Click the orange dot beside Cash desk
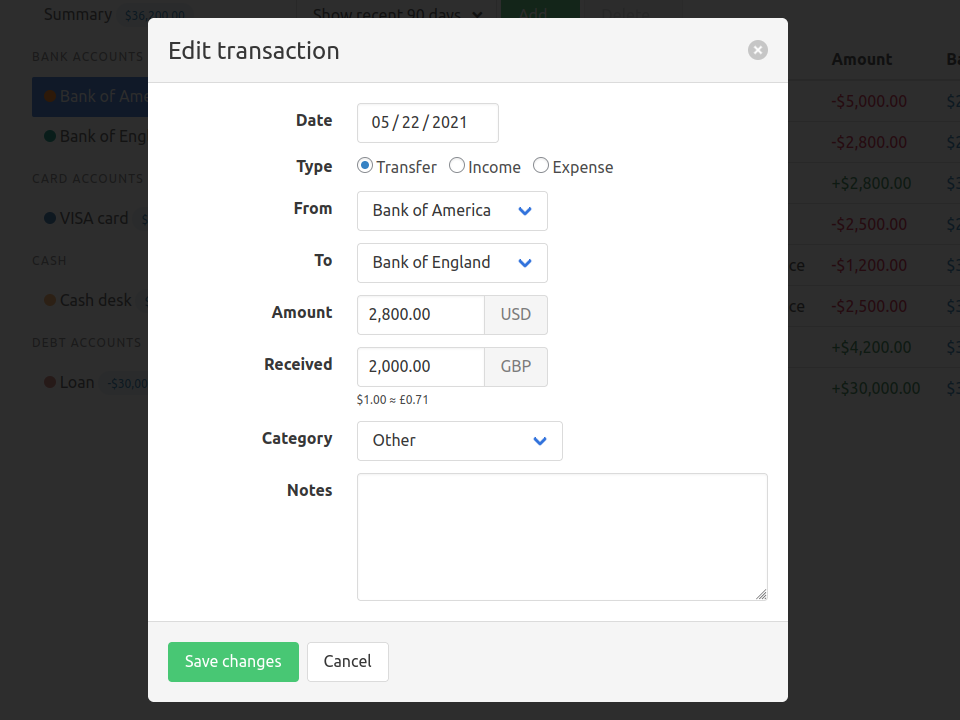Viewport: 960px width, 720px height. (x=50, y=301)
